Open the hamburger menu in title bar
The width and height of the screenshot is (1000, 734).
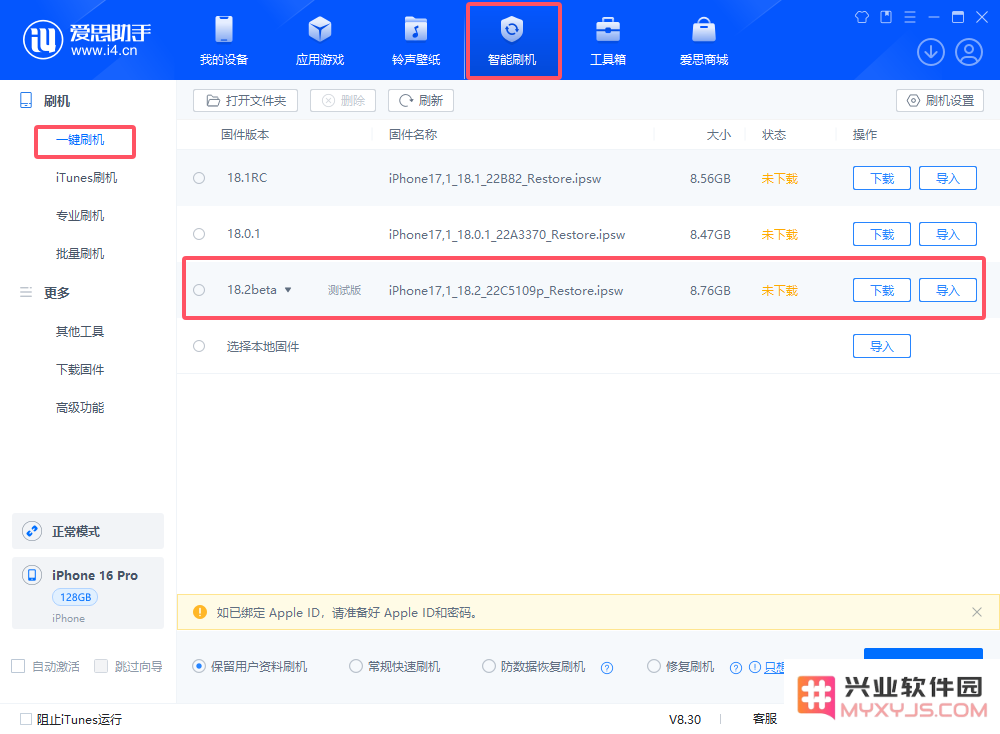[910, 17]
